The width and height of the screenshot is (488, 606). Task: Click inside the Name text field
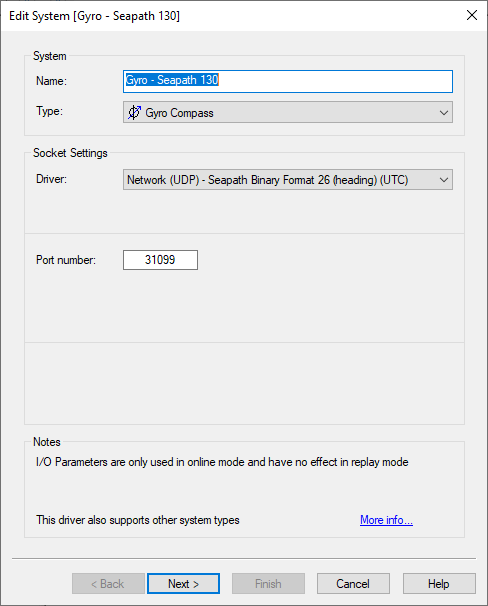tap(287, 81)
